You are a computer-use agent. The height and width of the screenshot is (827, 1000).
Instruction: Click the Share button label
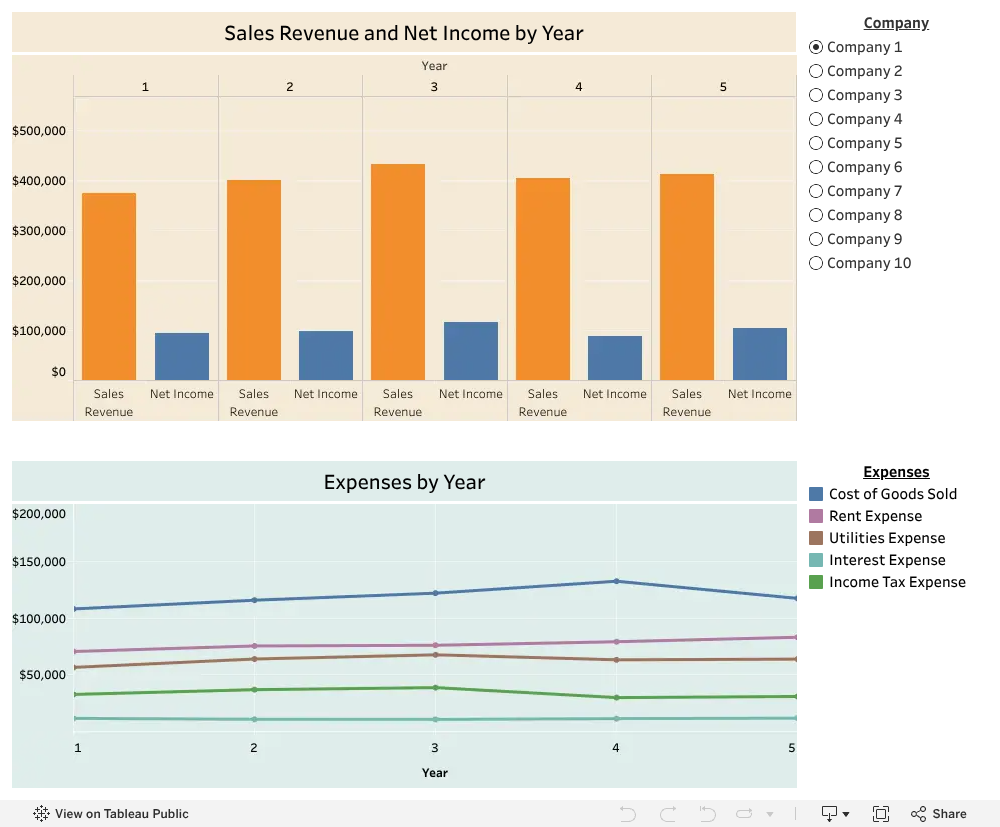pyautogui.click(x=949, y=814)
